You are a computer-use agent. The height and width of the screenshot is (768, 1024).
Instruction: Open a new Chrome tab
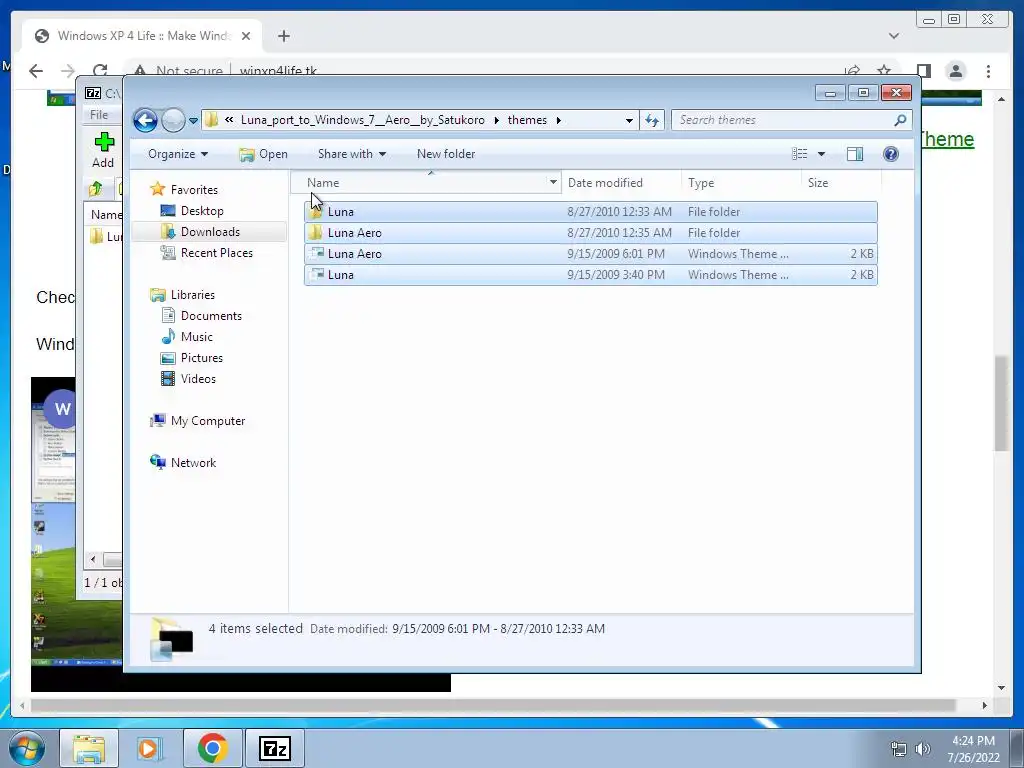(x=283, y=36)
